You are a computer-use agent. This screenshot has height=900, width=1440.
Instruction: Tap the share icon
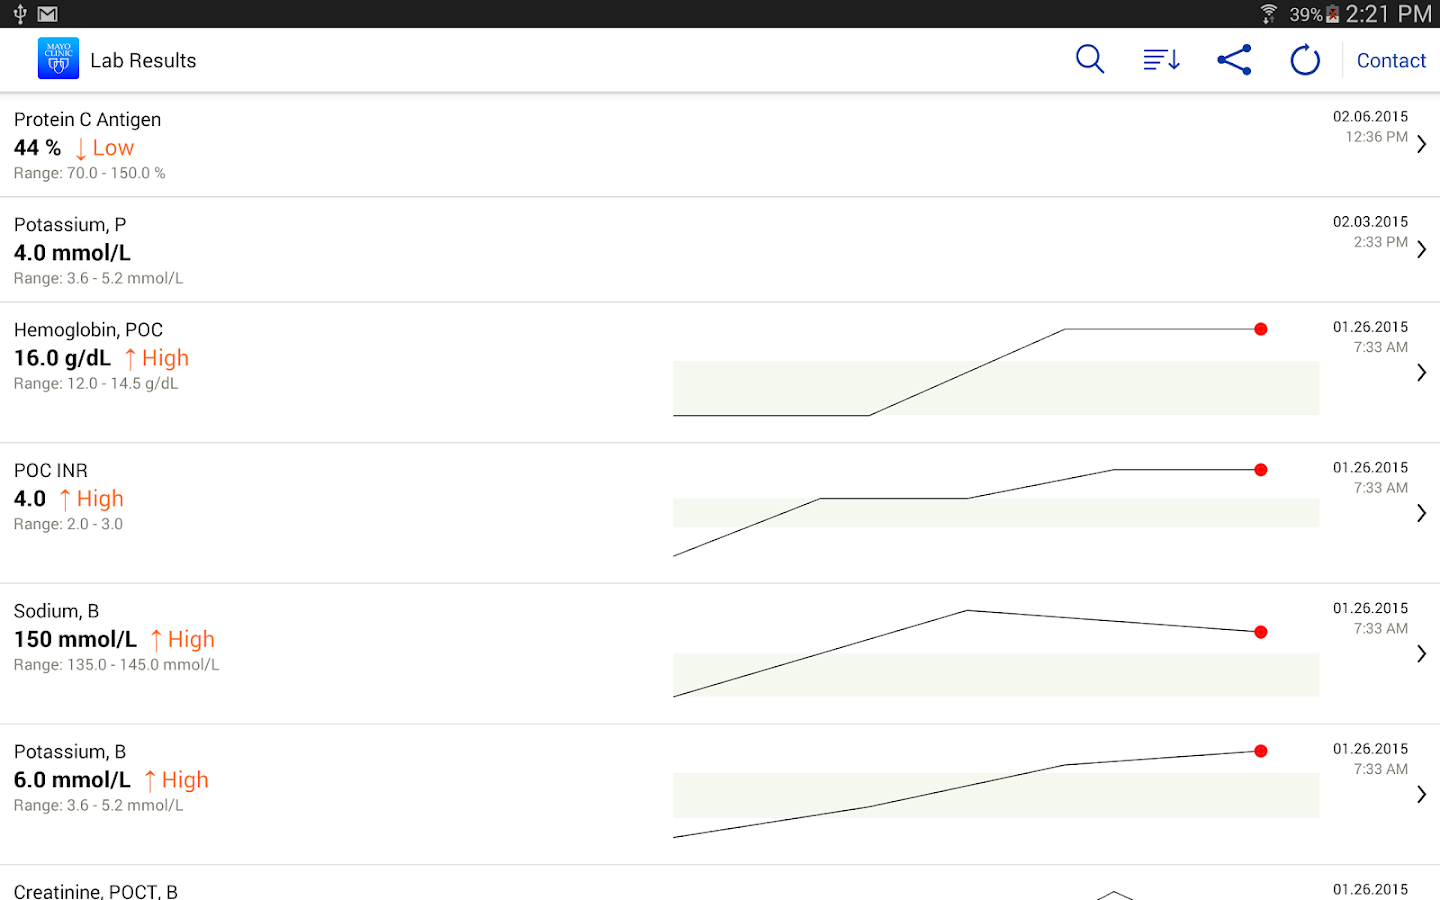click(1234, 60)
